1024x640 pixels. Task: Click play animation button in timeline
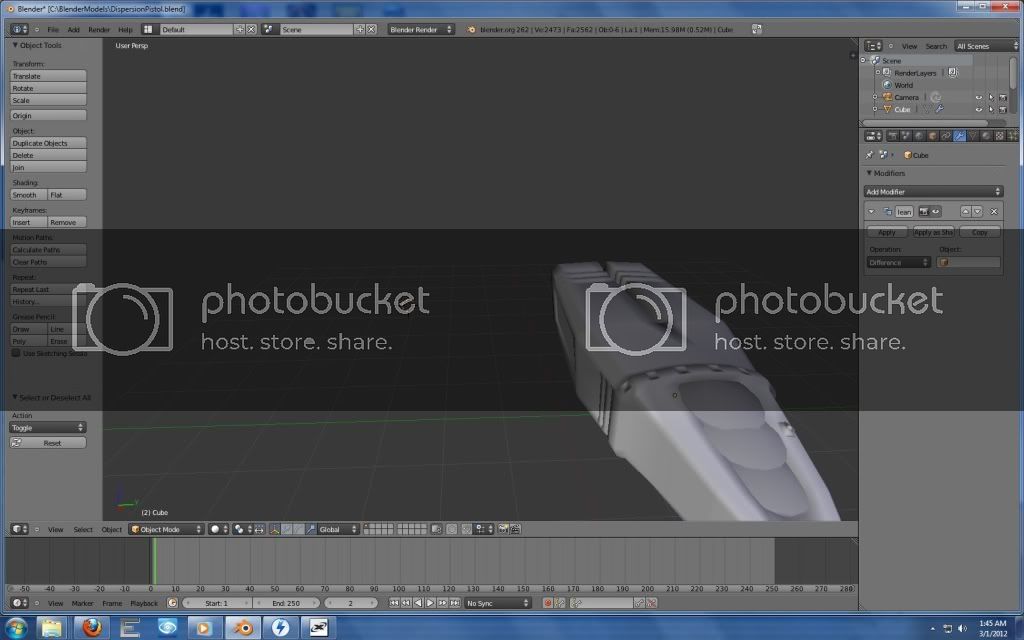pyautogui.click(x=430, y=603)
